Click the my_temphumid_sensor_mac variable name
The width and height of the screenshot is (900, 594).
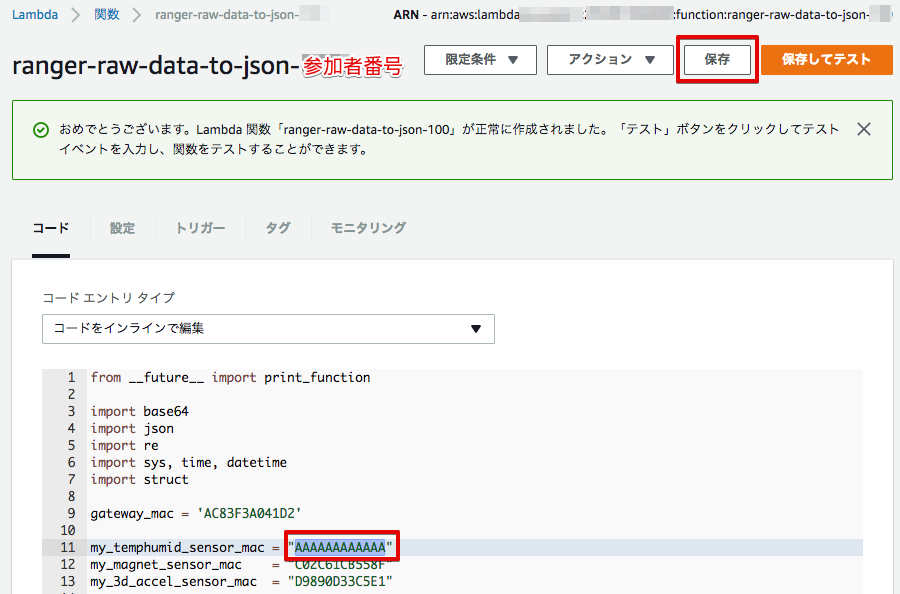(x=177, y=548)
